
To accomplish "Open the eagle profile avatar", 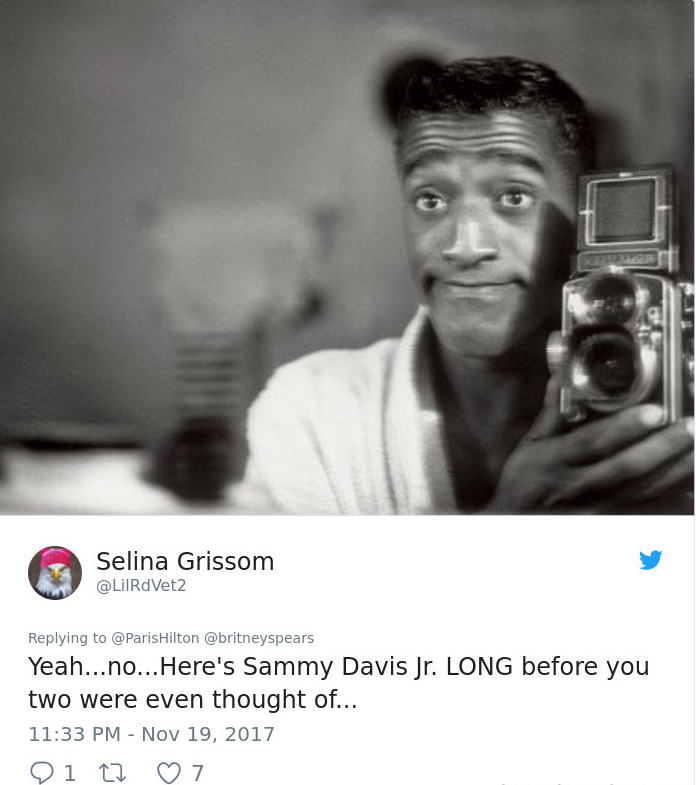I will tap(55, 573).
